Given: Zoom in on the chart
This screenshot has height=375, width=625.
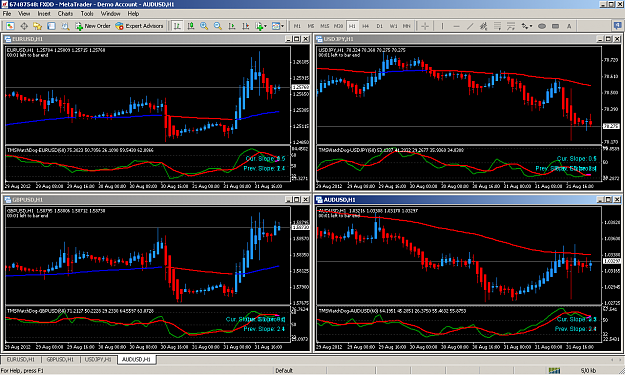Looking at the screenshot, I should click(x=204, y=26).
